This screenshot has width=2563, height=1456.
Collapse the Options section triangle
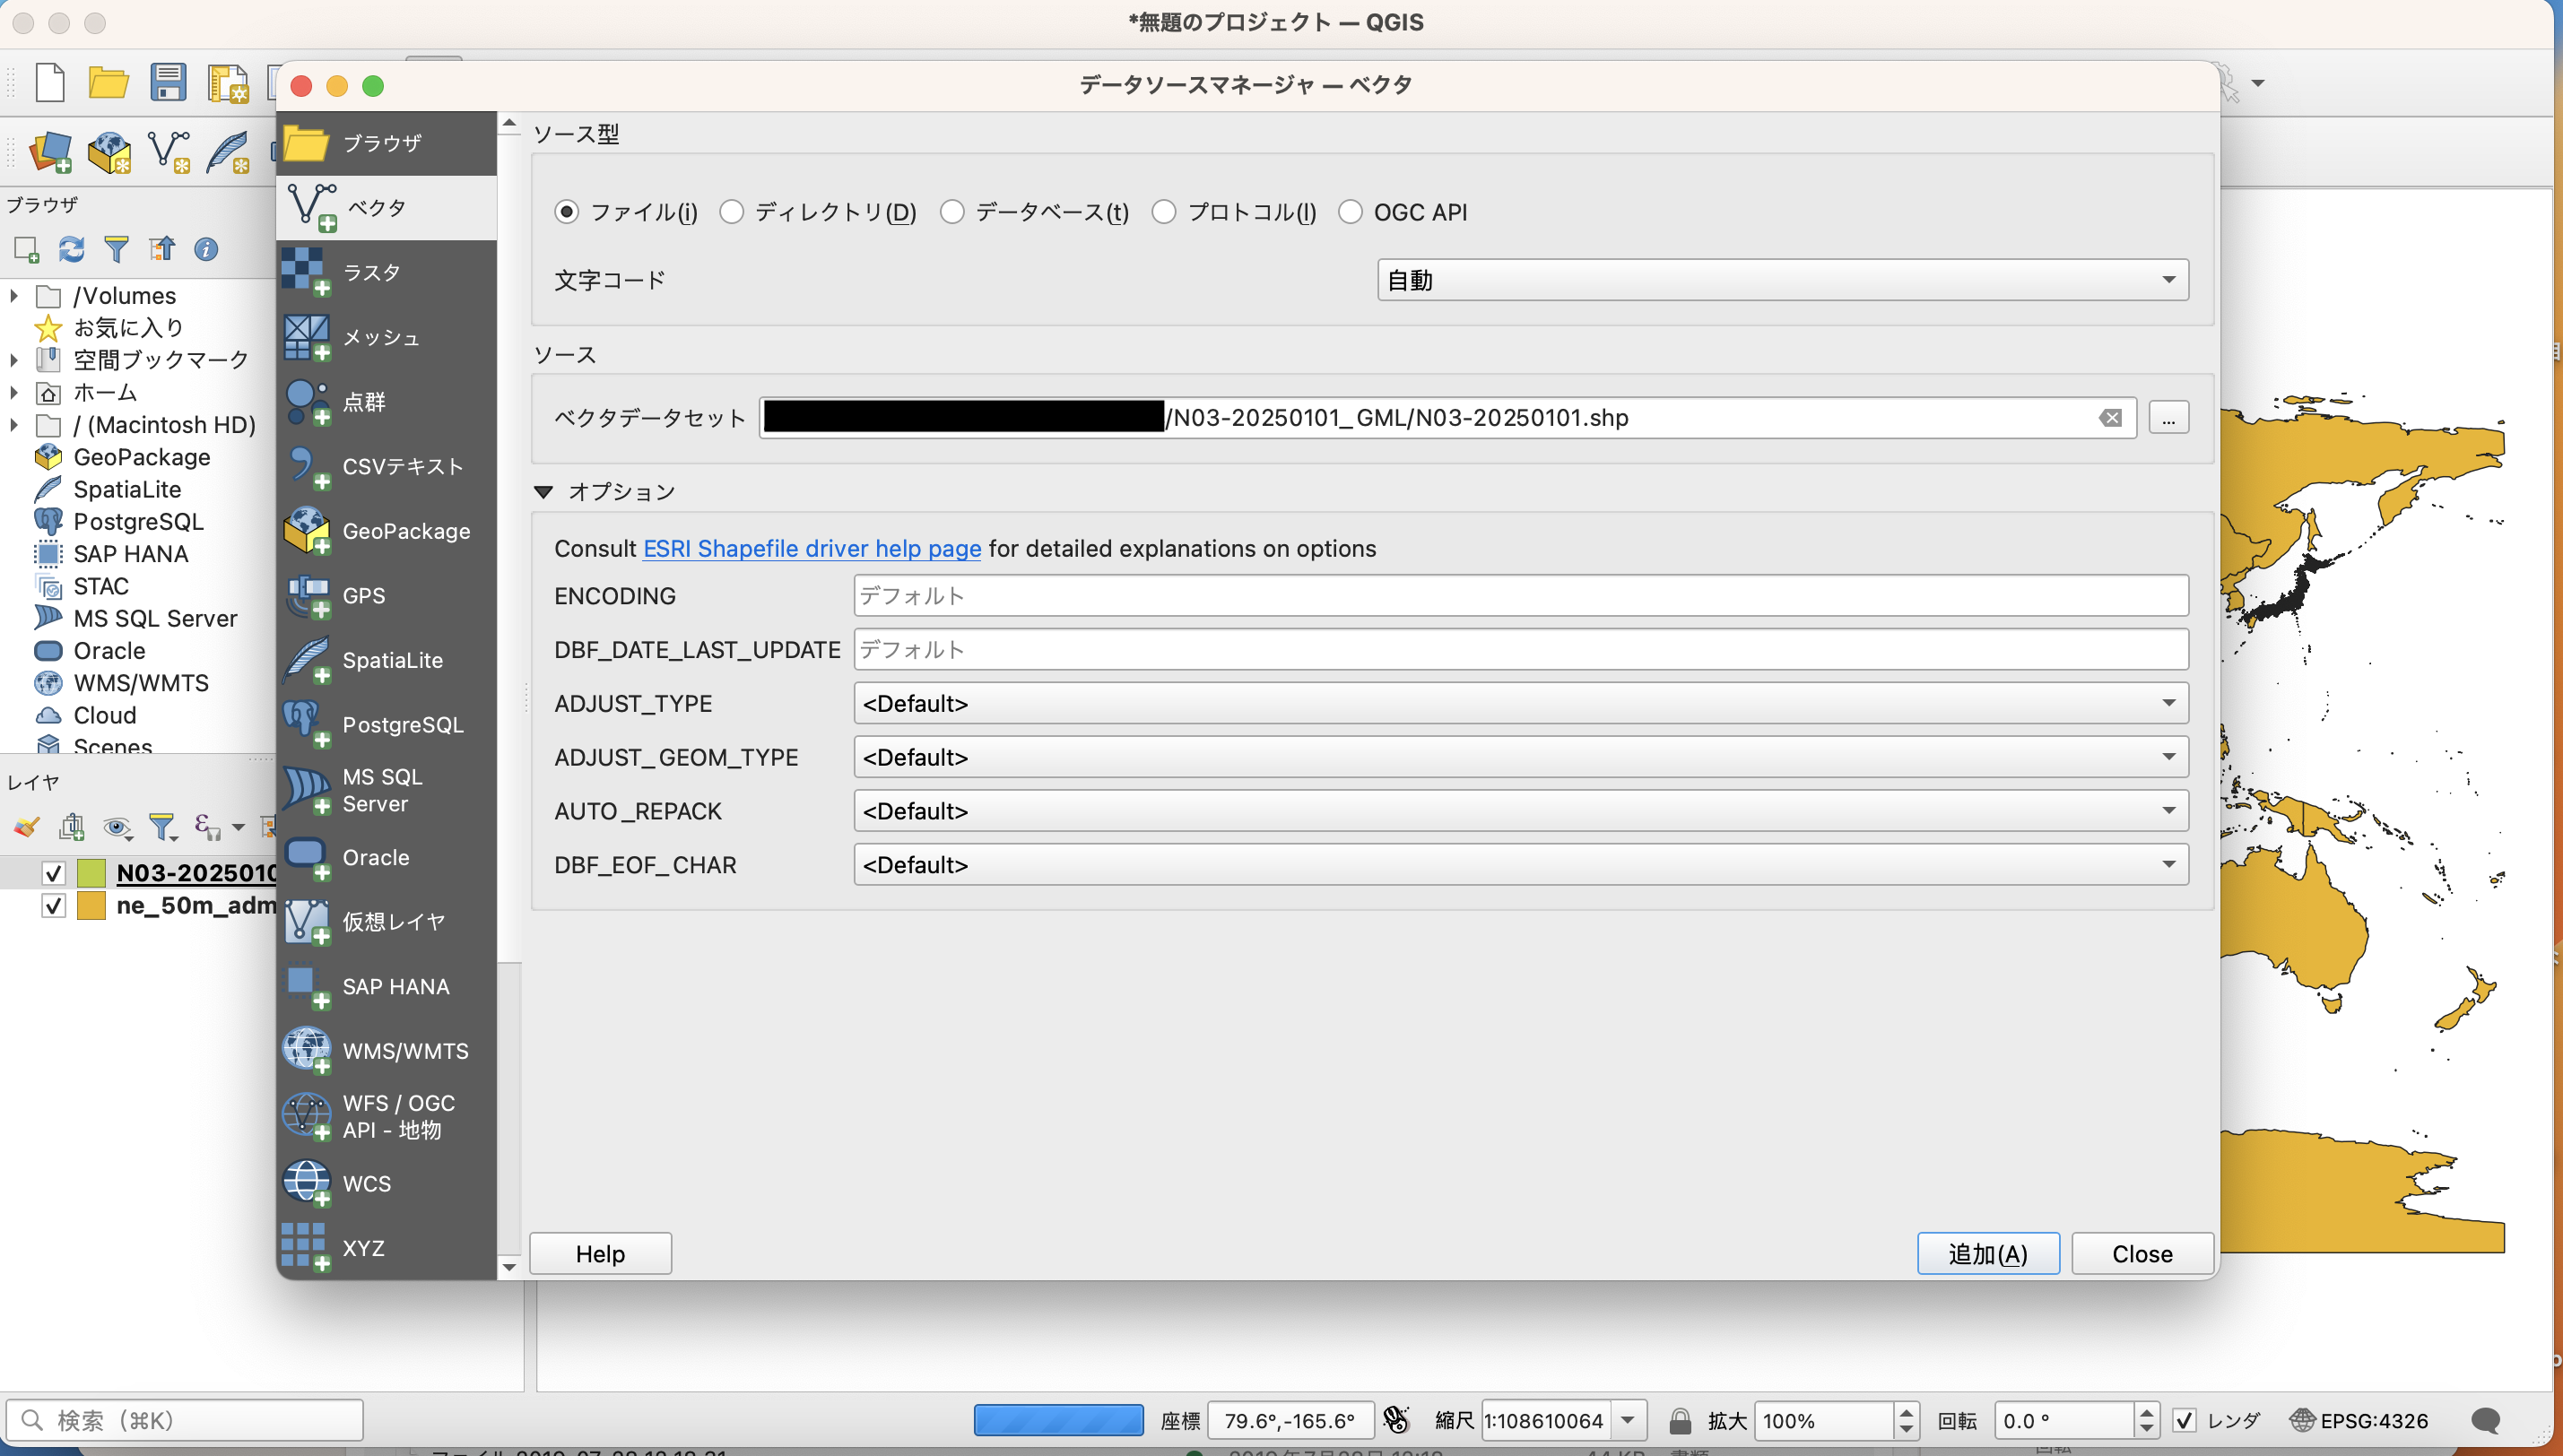543,492
